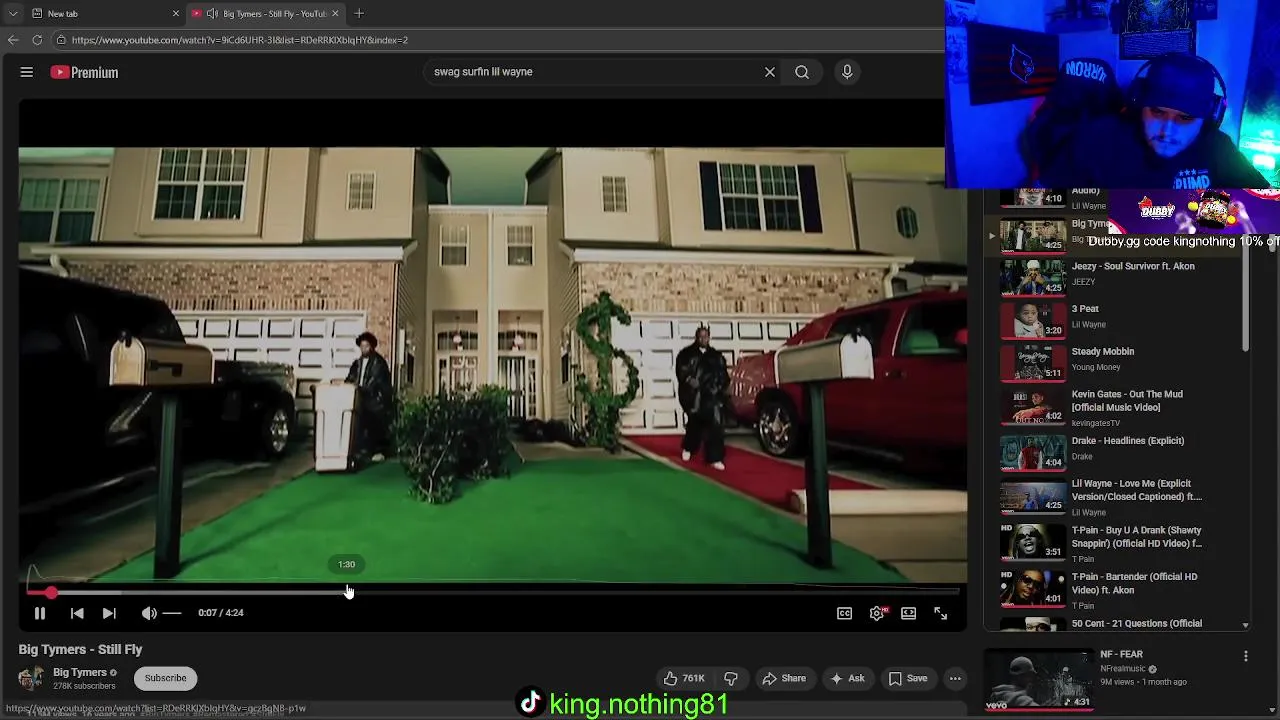Select the Big Tymers - Still Fly browser tab
Image resolution: width=1280 pixels, height=720 pixels.
pos(265,13)
